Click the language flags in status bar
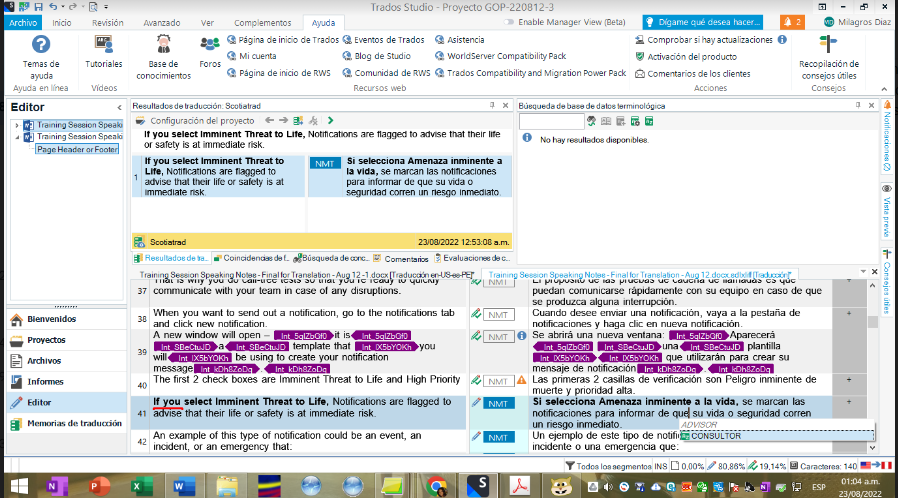 pyautogui.click(x=876, y=465)
